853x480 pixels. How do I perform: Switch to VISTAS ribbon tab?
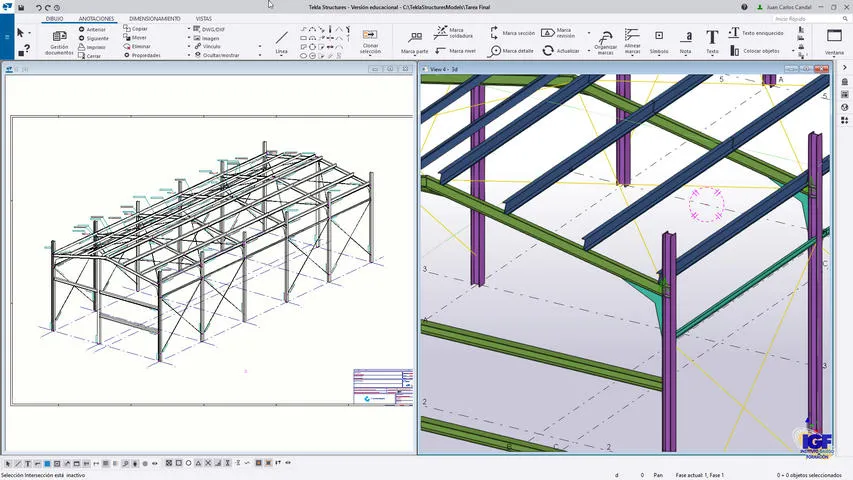click(203, 19)
